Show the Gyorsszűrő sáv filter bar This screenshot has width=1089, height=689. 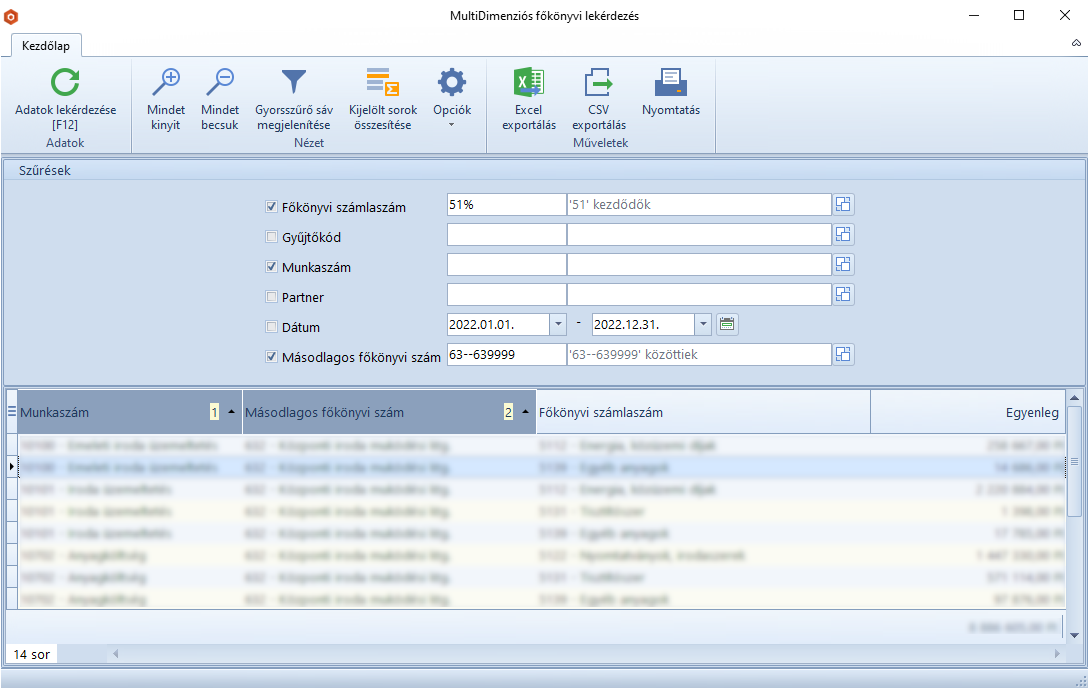click(293, 84)
